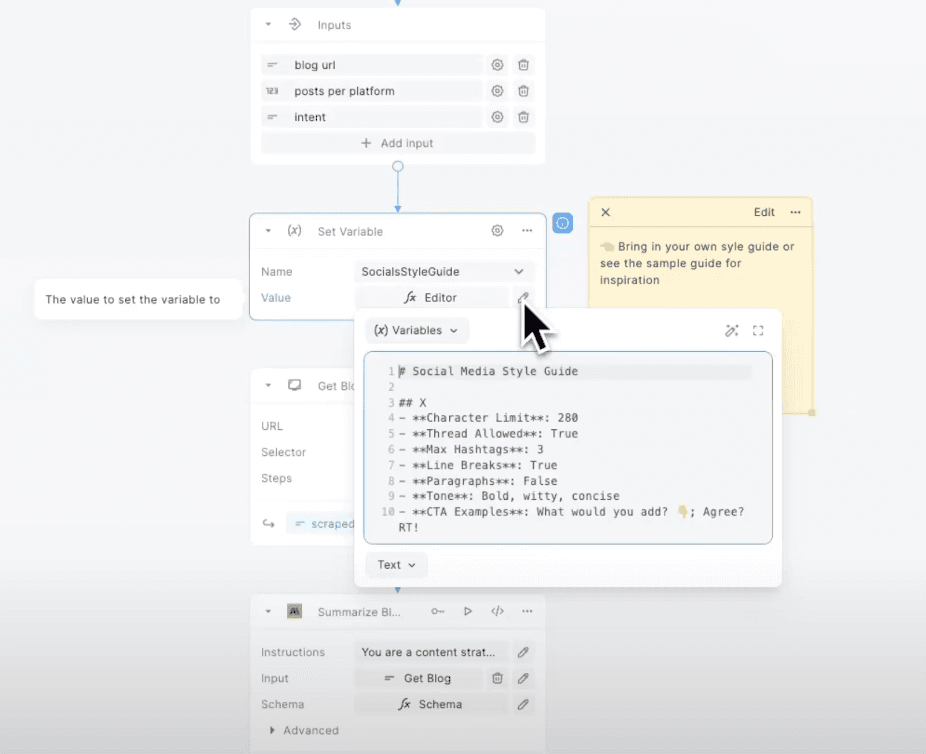This screenshot has width=926, height=754.
Task: Collapse the Get Blog node
Action: 268,386
